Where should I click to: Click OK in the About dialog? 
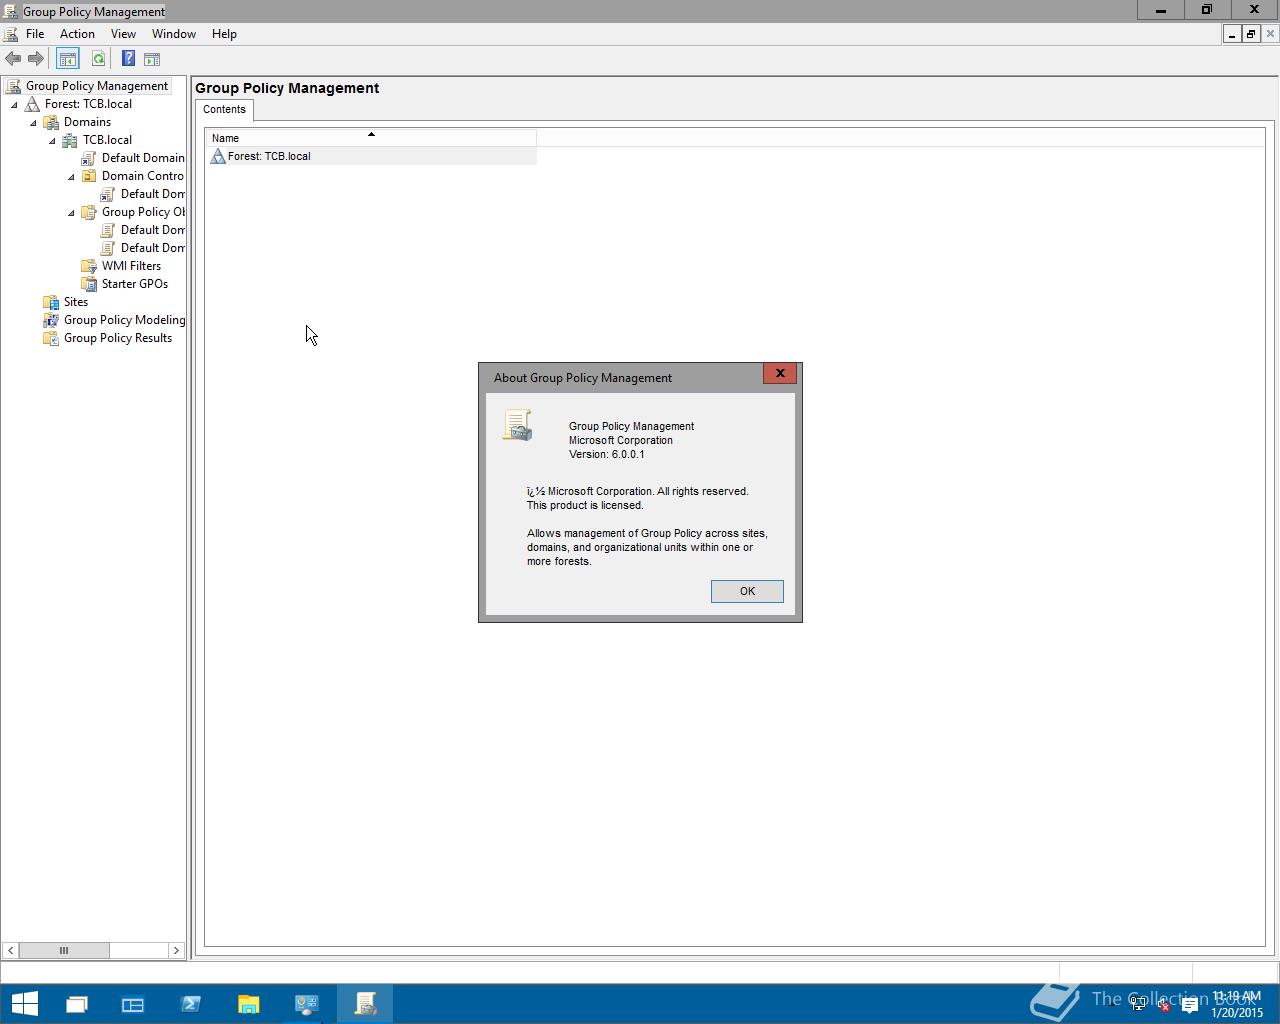coord(747,591)
